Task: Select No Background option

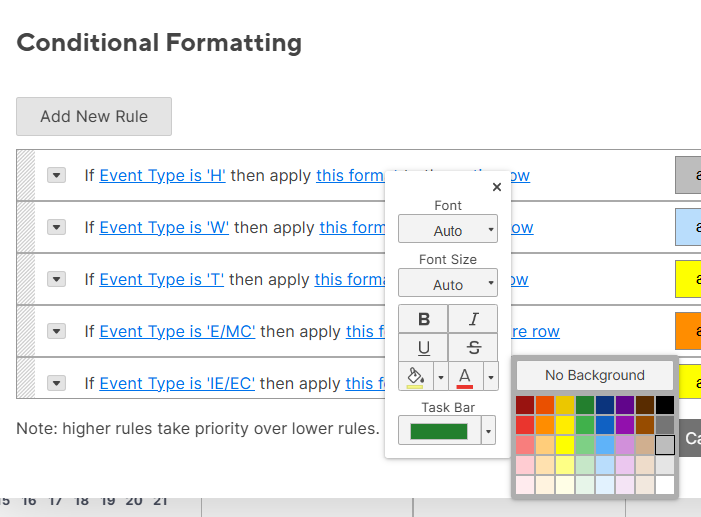Action: [x=595, y=375]
